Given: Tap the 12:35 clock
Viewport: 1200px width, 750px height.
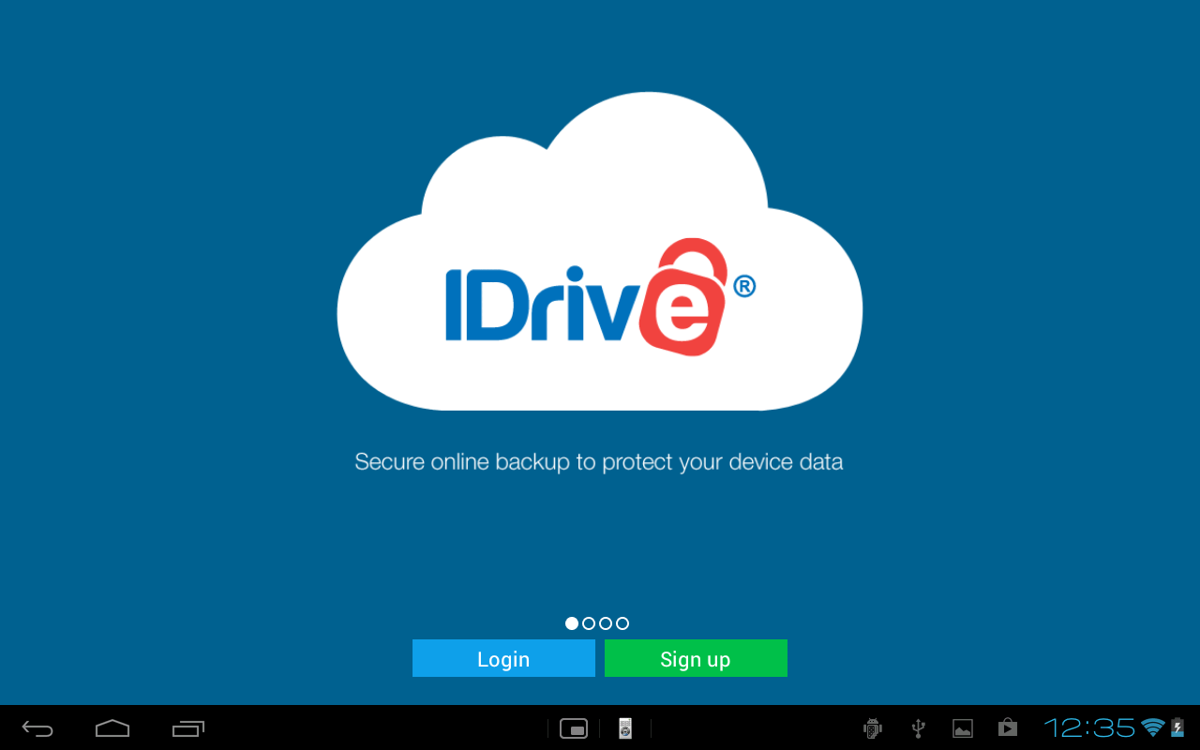Looking at the screenshot, I should (x=1090, y=727).
